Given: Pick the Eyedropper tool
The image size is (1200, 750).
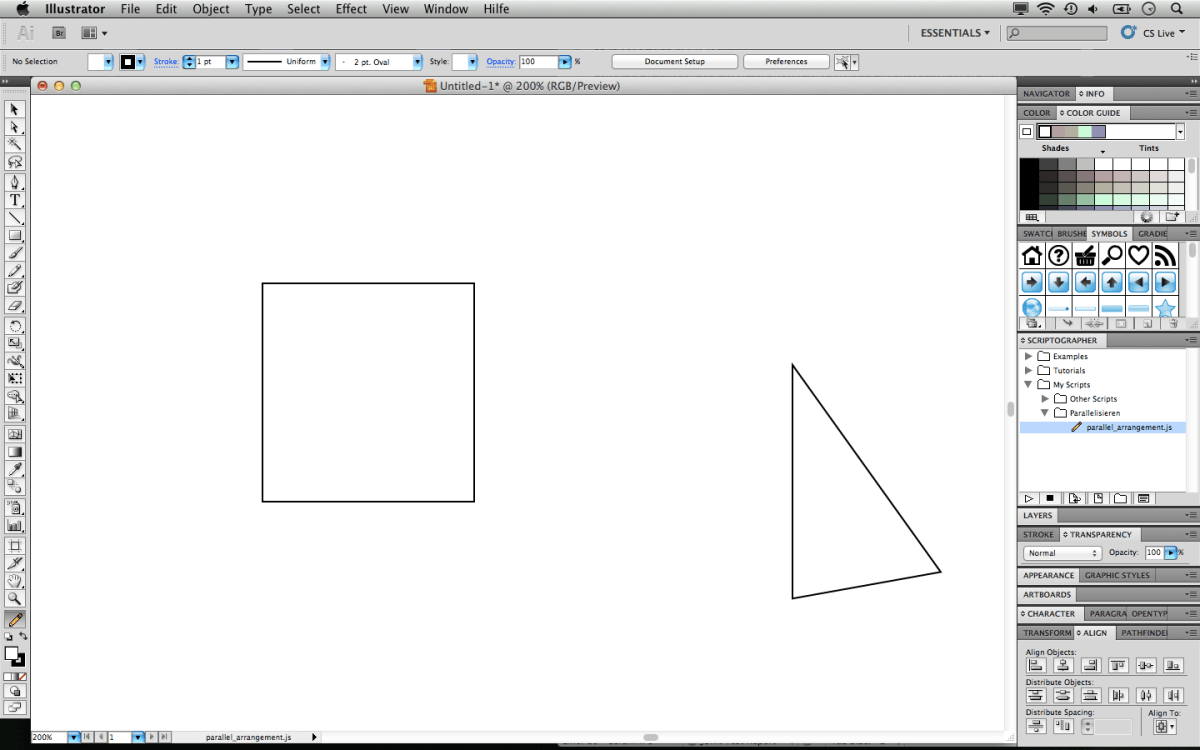Looking at the screenshot, I should point(15,470).
